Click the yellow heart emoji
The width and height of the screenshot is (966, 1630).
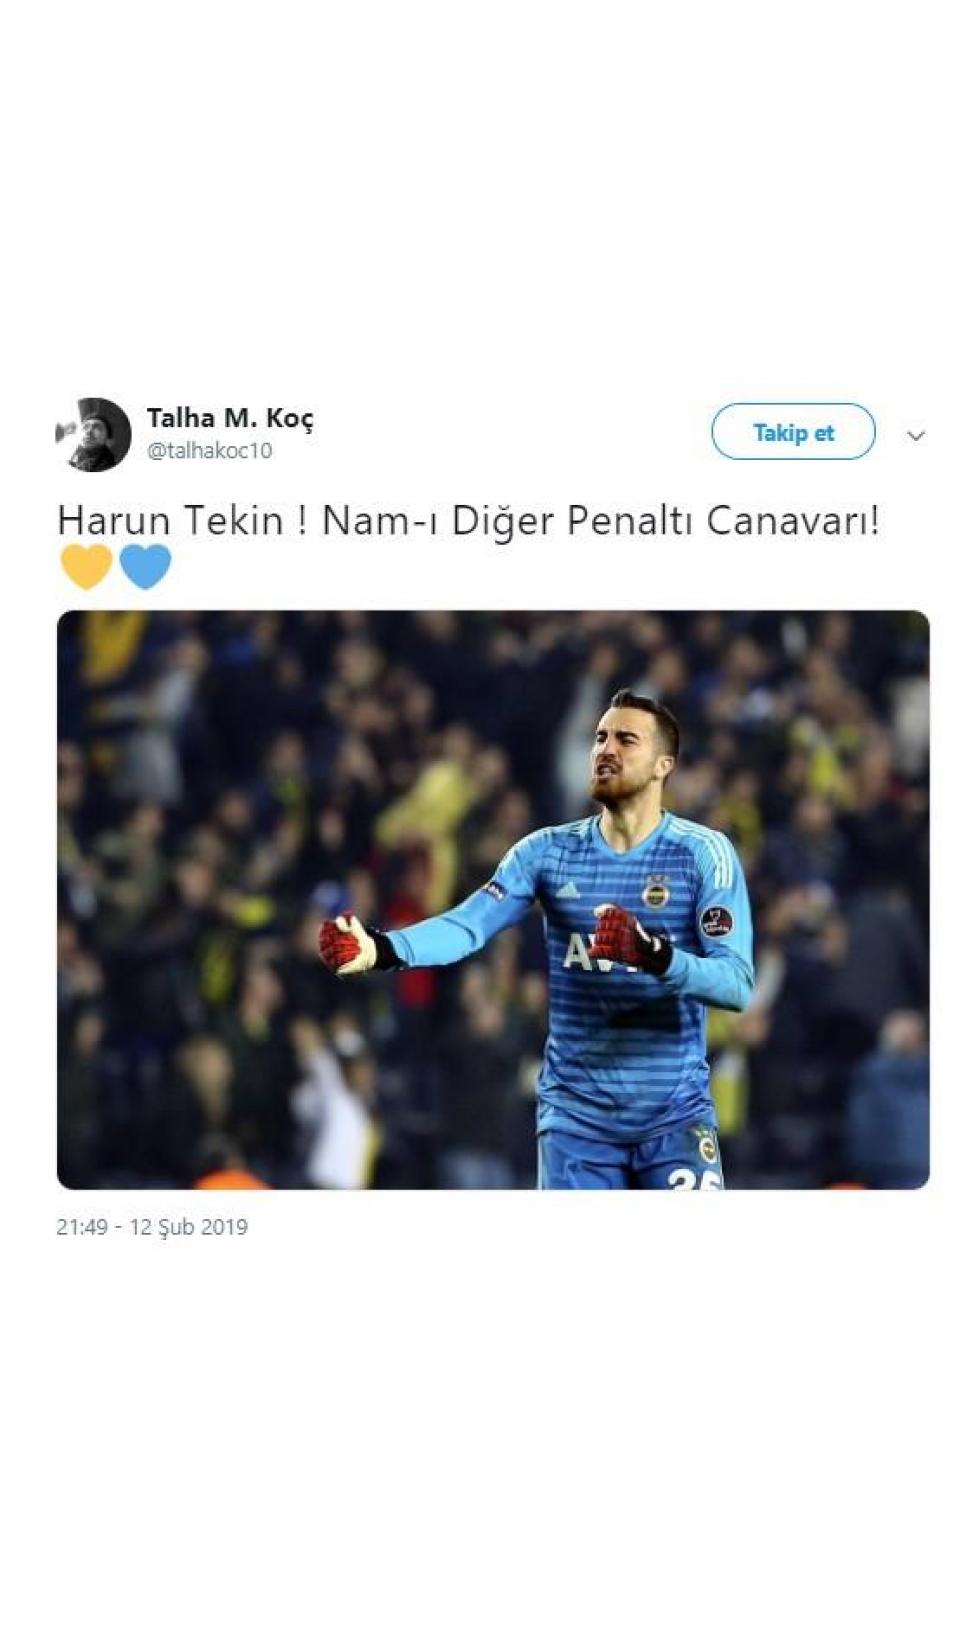(x=86, y=567)
